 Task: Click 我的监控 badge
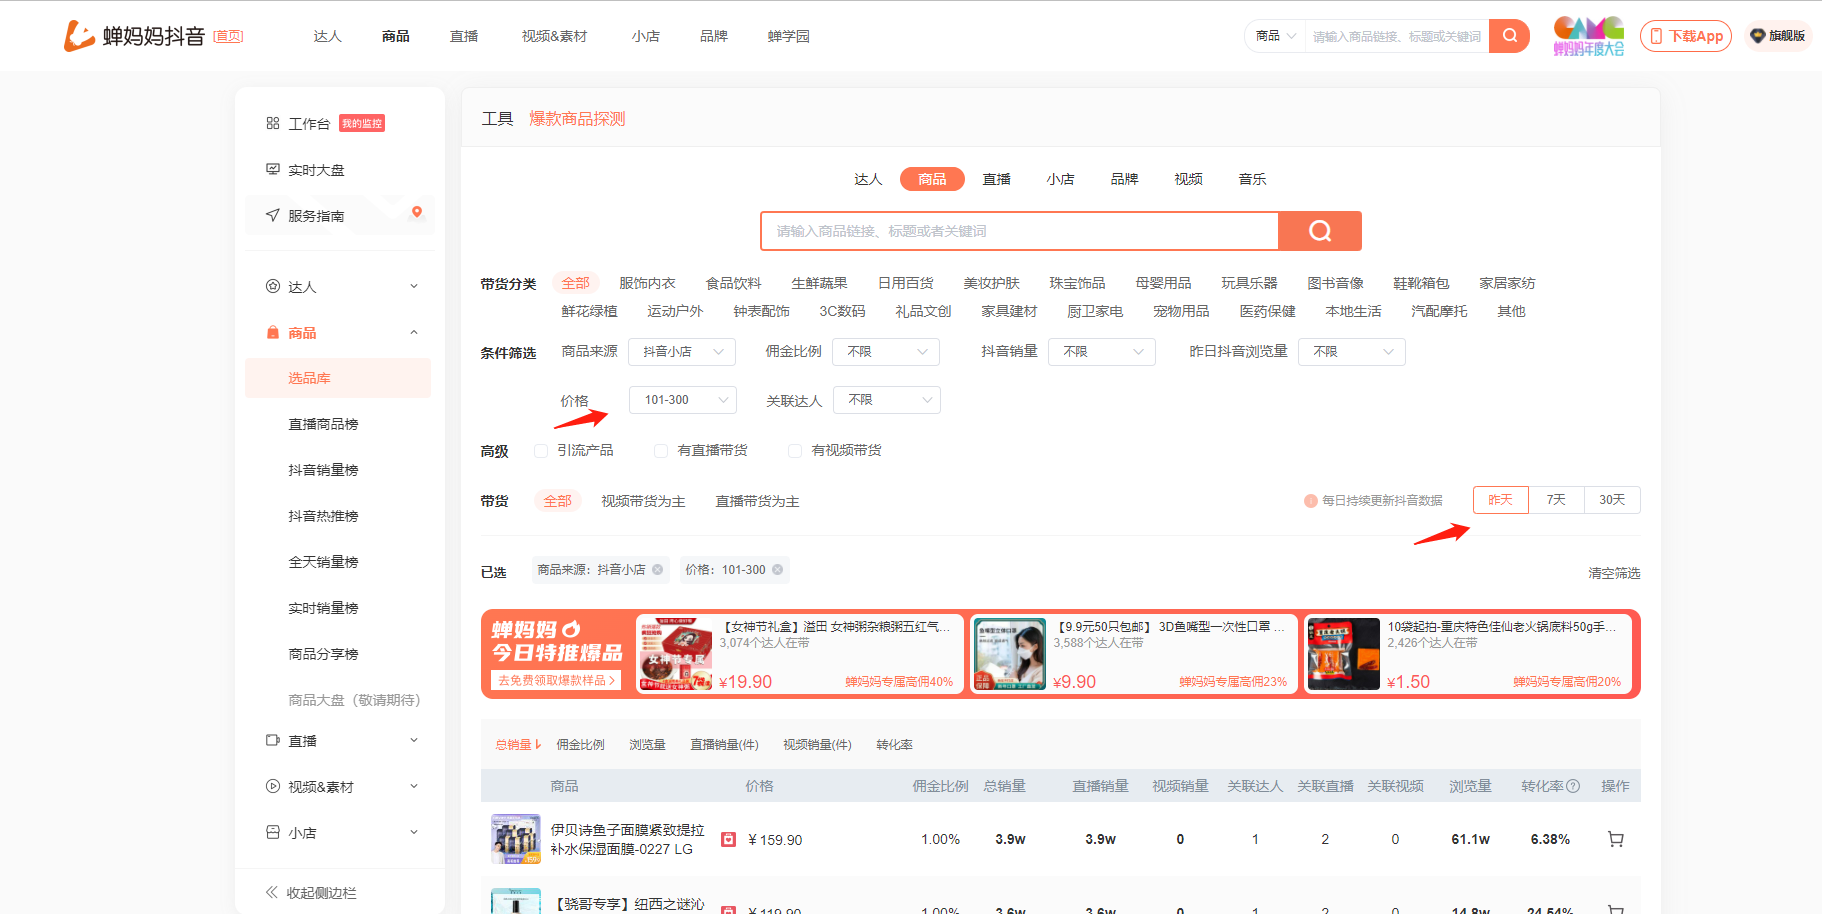click(x=362, y=123)
